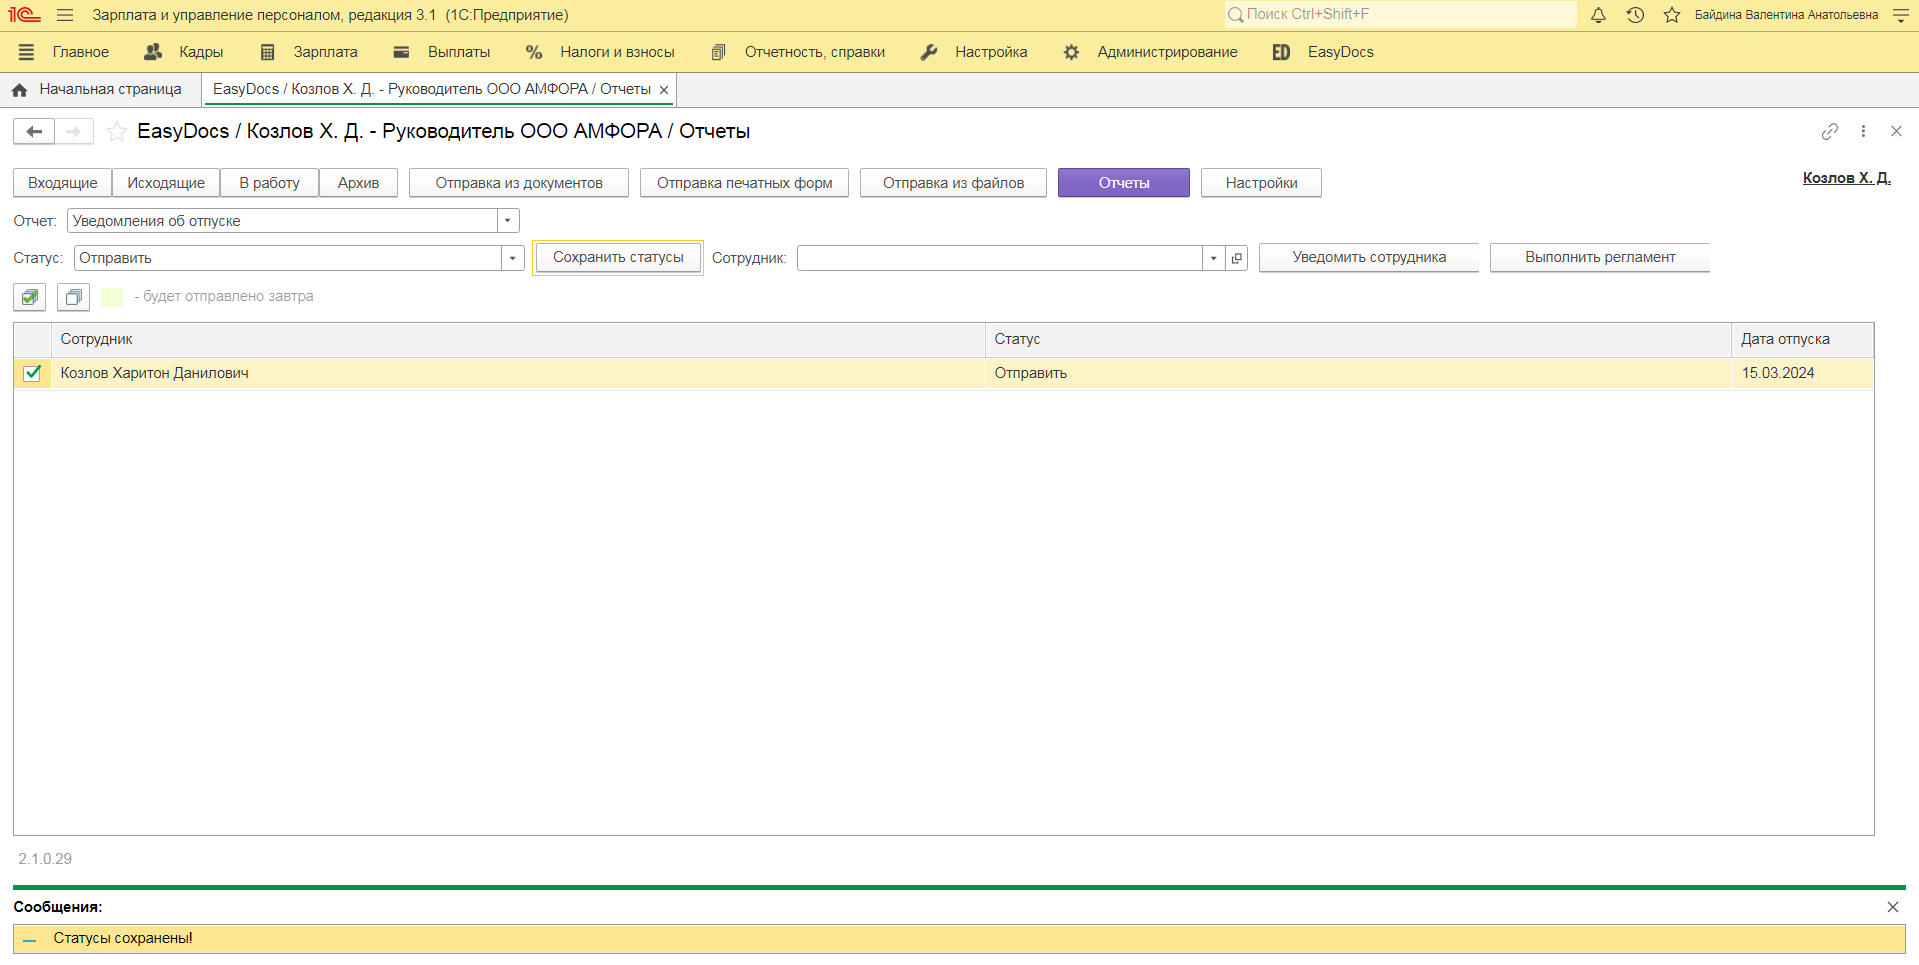This screenshot has width=1919, height=965.
Task: Switch to Входящие tab
Action: click(x=63, y=183)
